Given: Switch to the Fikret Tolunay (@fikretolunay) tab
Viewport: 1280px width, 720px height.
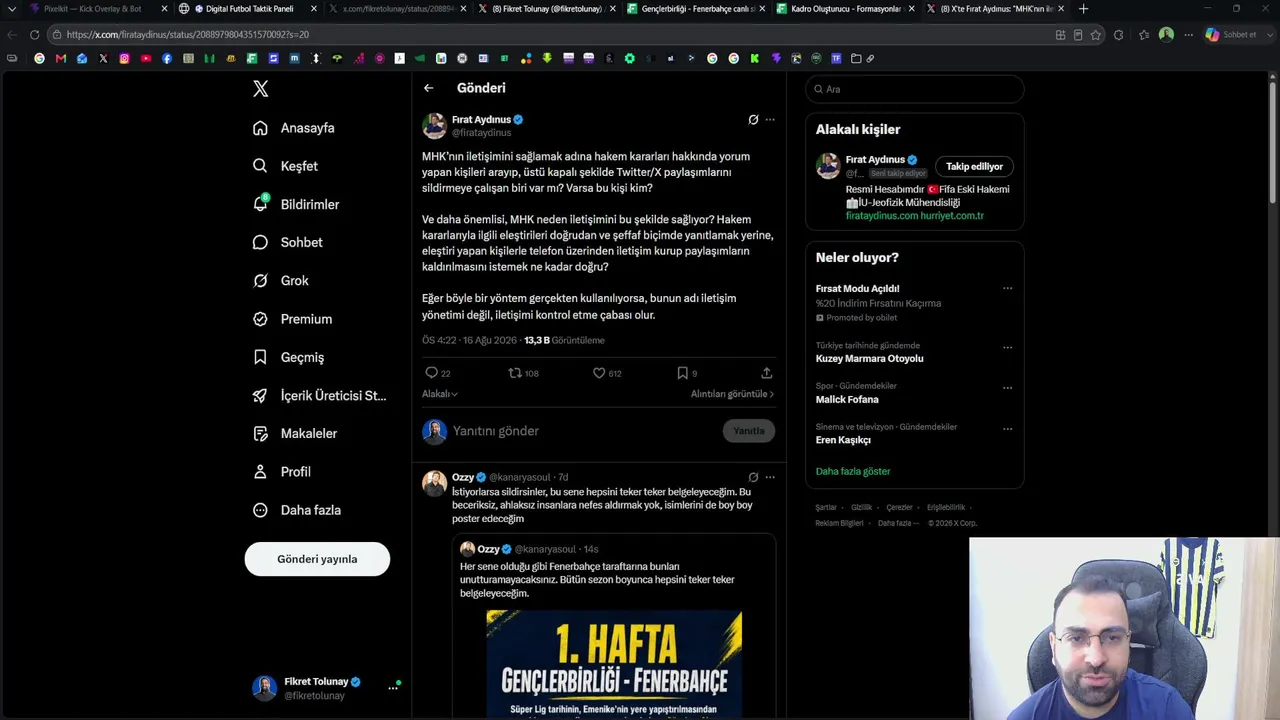Looking at the screenshot, I should tap(546, 9).
